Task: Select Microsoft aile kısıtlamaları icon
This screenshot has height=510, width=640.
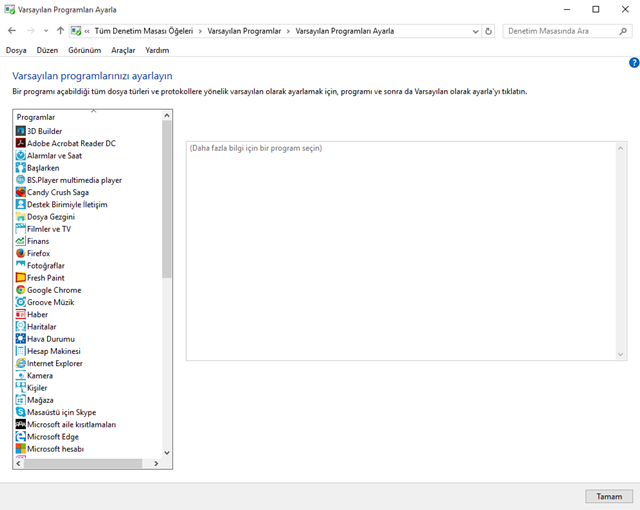Action: 20,424
